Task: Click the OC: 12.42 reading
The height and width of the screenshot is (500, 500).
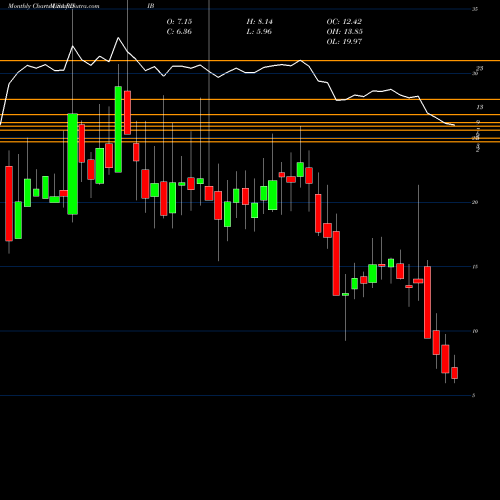Action: (x=344, y=22)
